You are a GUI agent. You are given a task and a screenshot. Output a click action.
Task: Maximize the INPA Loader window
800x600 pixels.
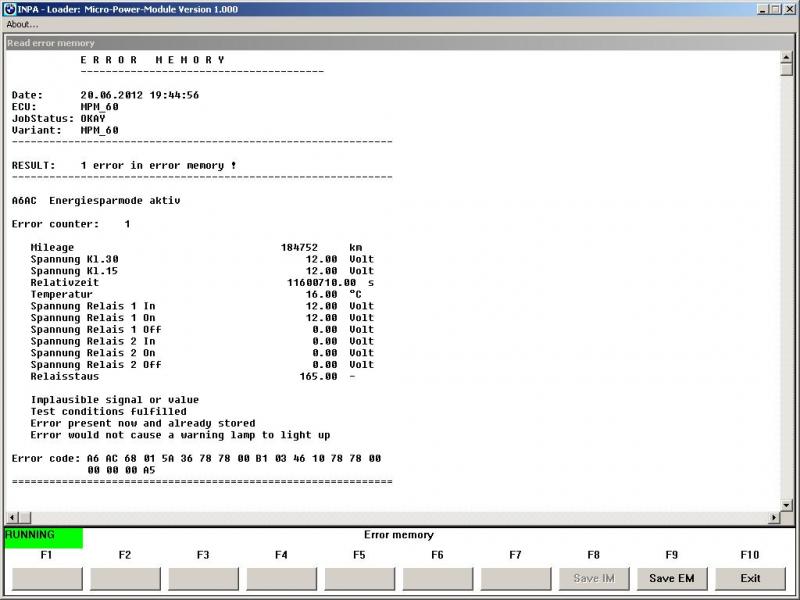(x=776, y=9)
